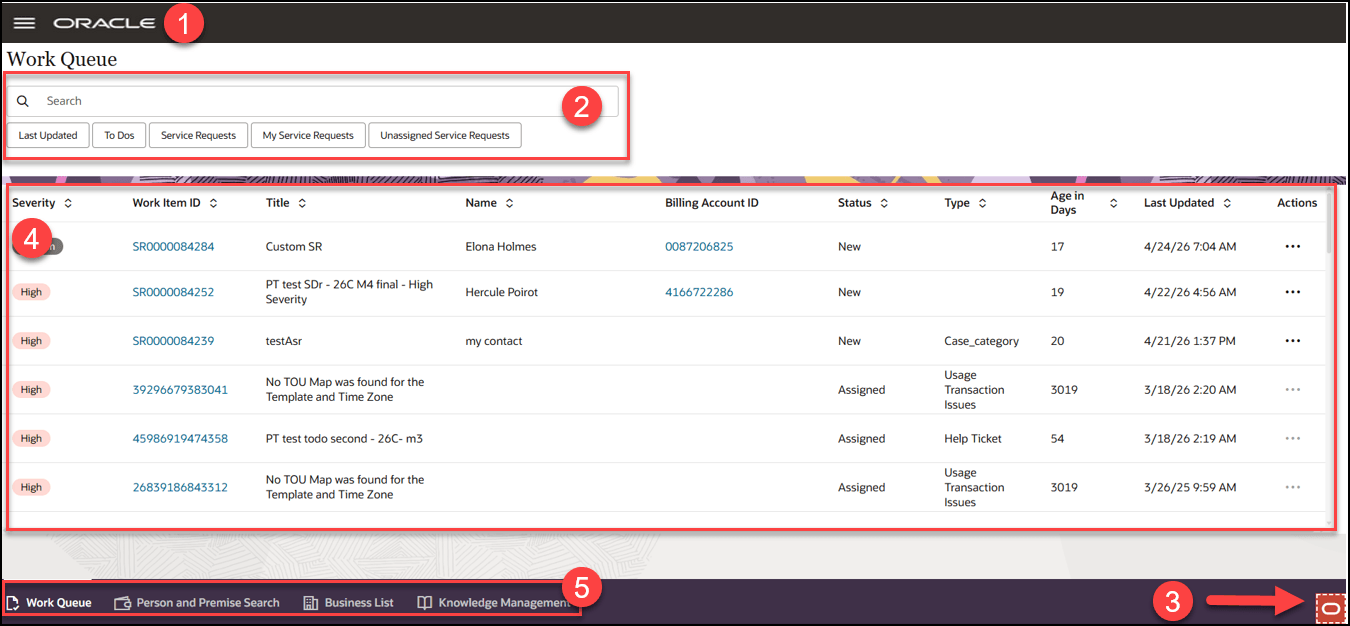The height and width of the screenshot is (626, 1350).
Task: Open actions menu for SR0000084284 row
Action: click(1292, 246)
